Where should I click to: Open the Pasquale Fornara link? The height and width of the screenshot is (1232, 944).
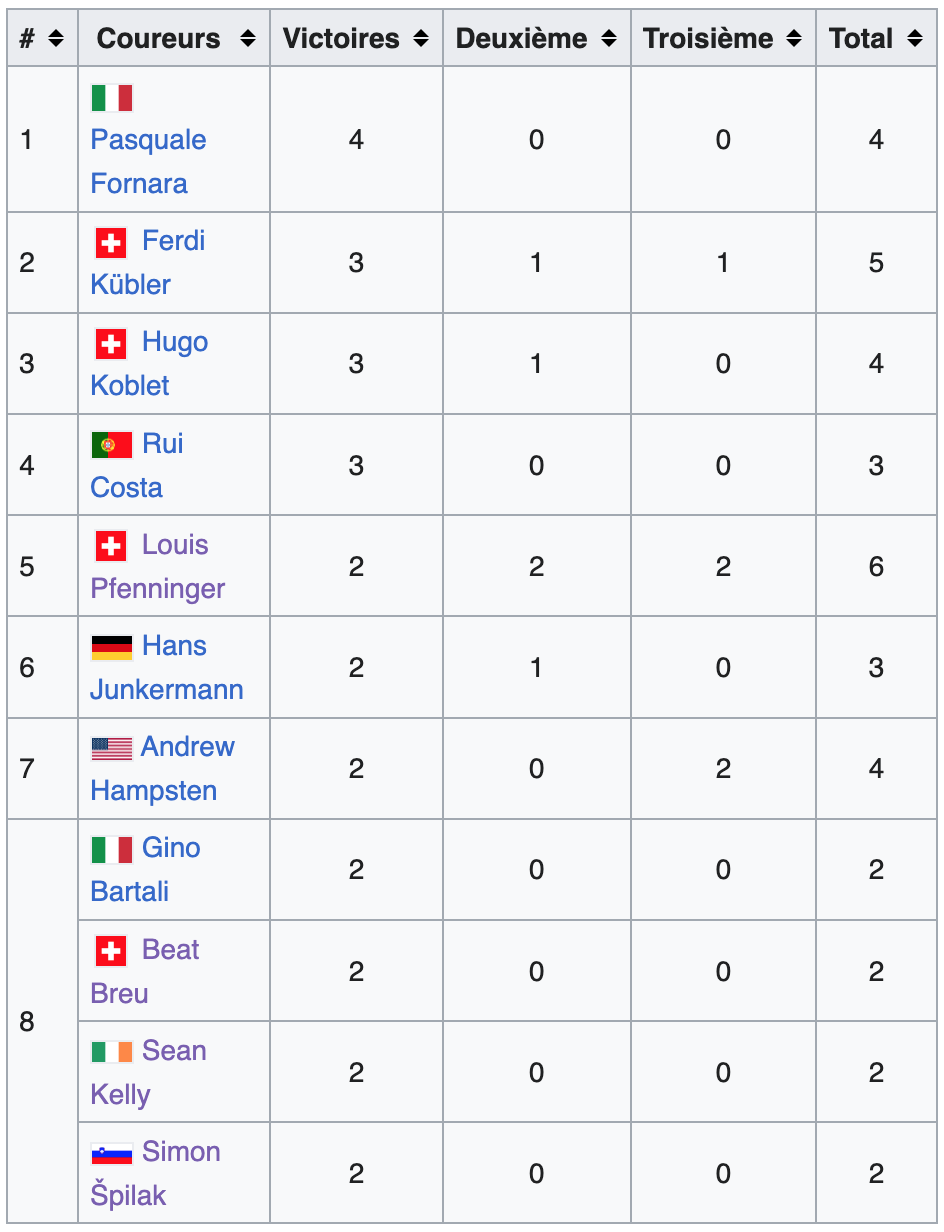(148, 140)
